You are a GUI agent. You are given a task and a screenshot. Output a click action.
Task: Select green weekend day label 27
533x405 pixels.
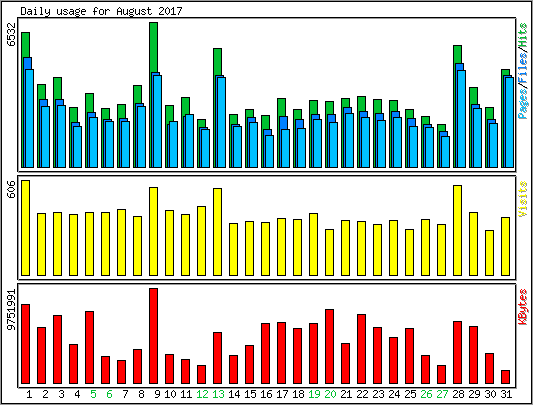pos(442,394)
